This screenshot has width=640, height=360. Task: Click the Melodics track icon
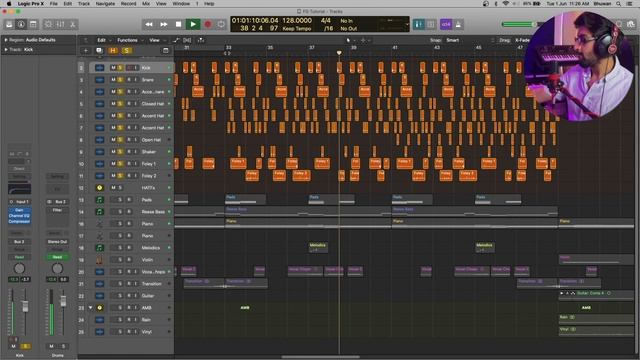pos(99,248)
